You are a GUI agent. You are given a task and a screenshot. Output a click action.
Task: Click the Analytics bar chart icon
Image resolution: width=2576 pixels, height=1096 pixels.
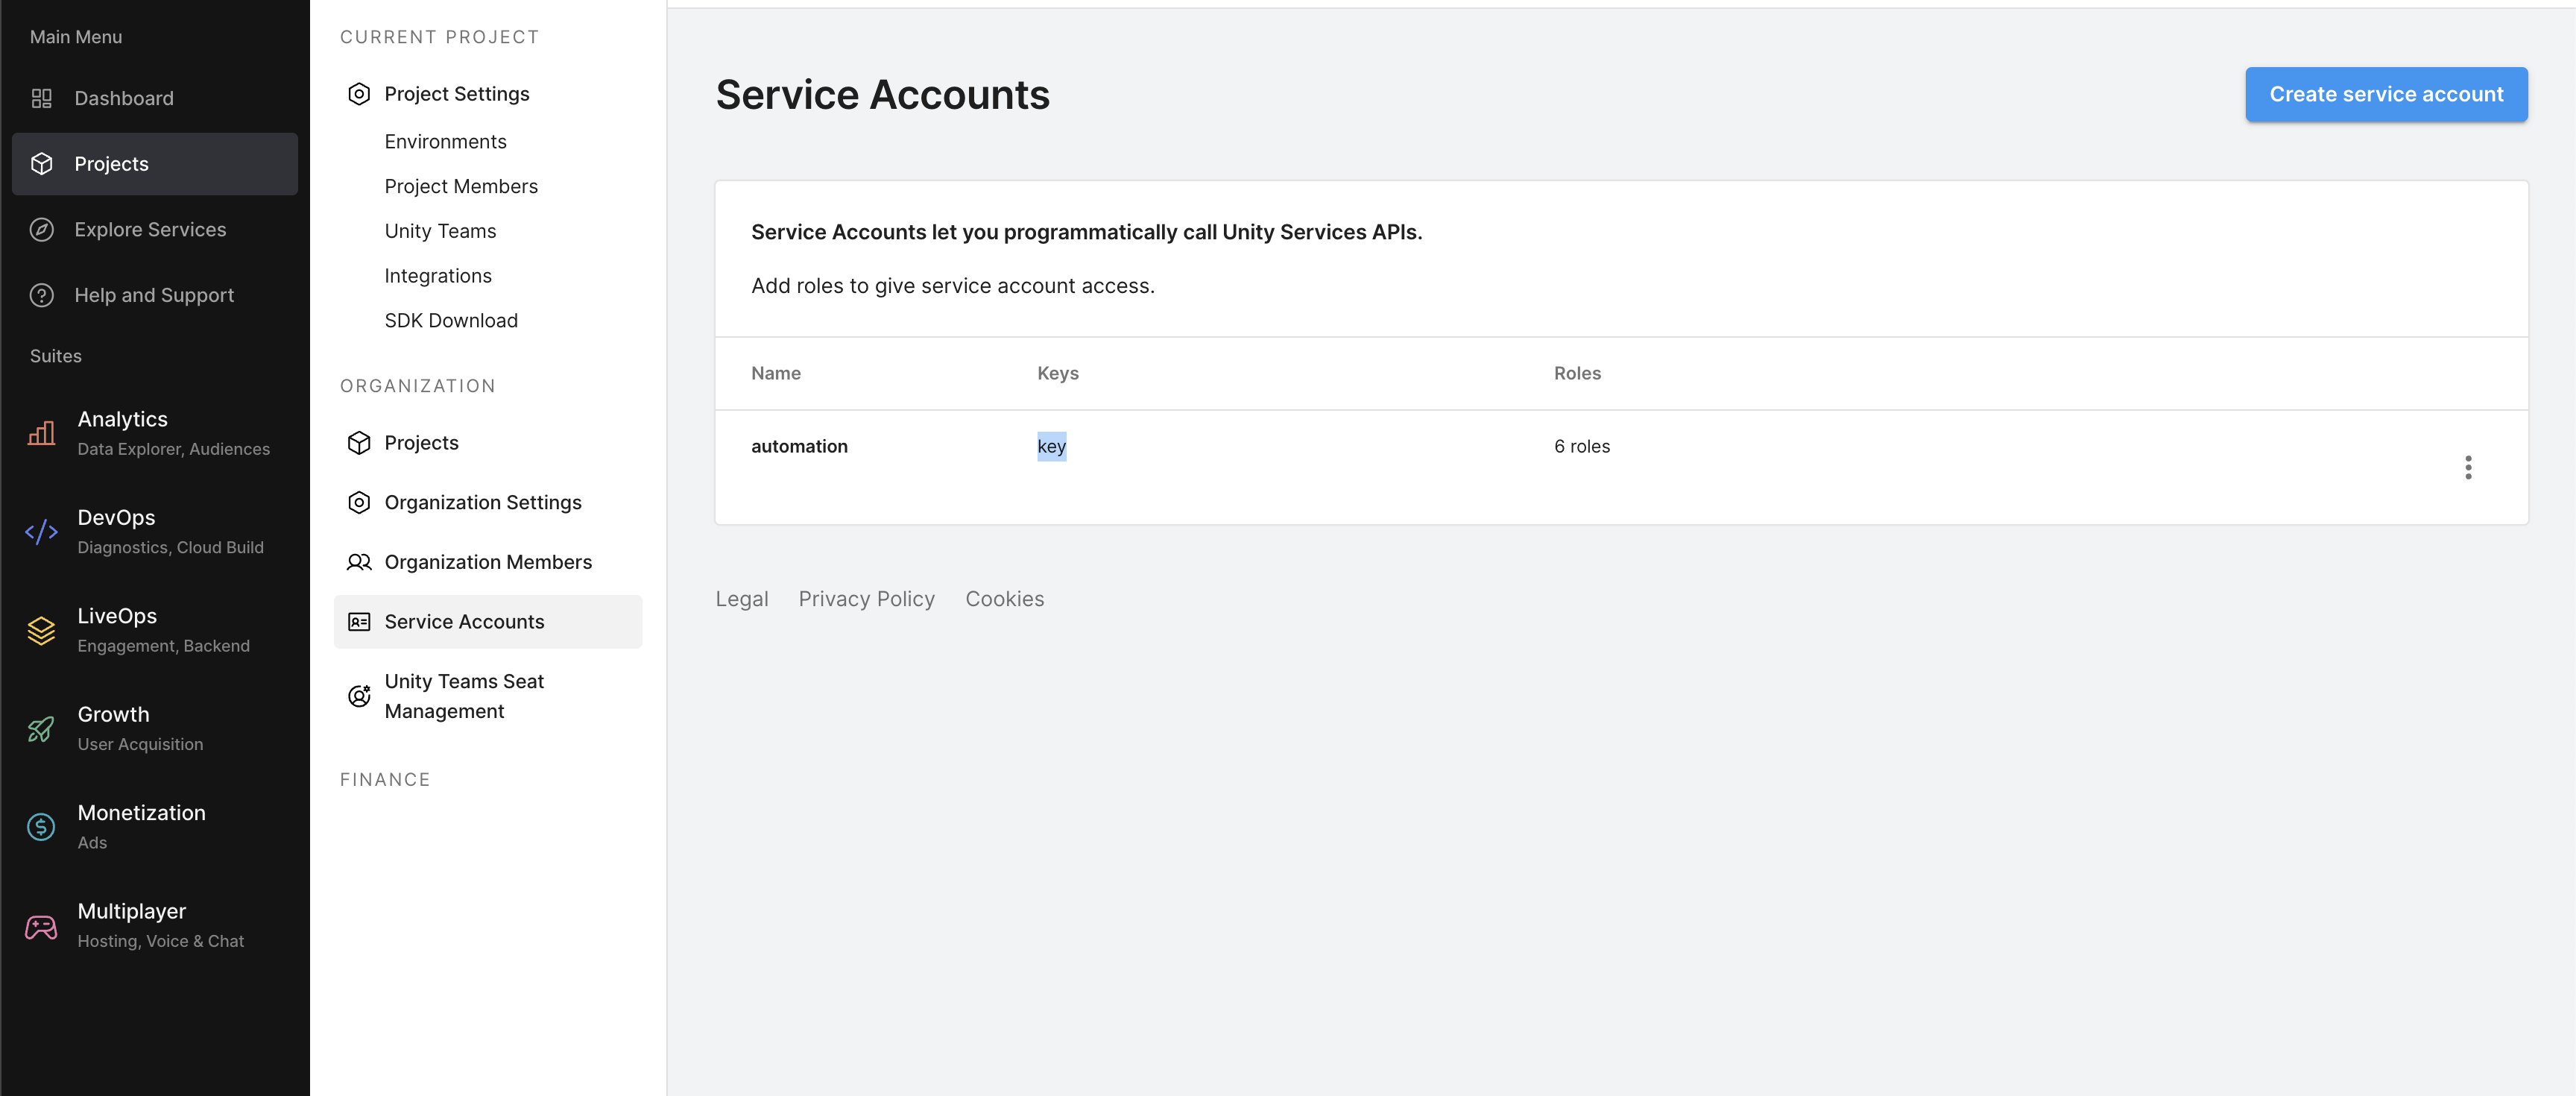point(41,433)
